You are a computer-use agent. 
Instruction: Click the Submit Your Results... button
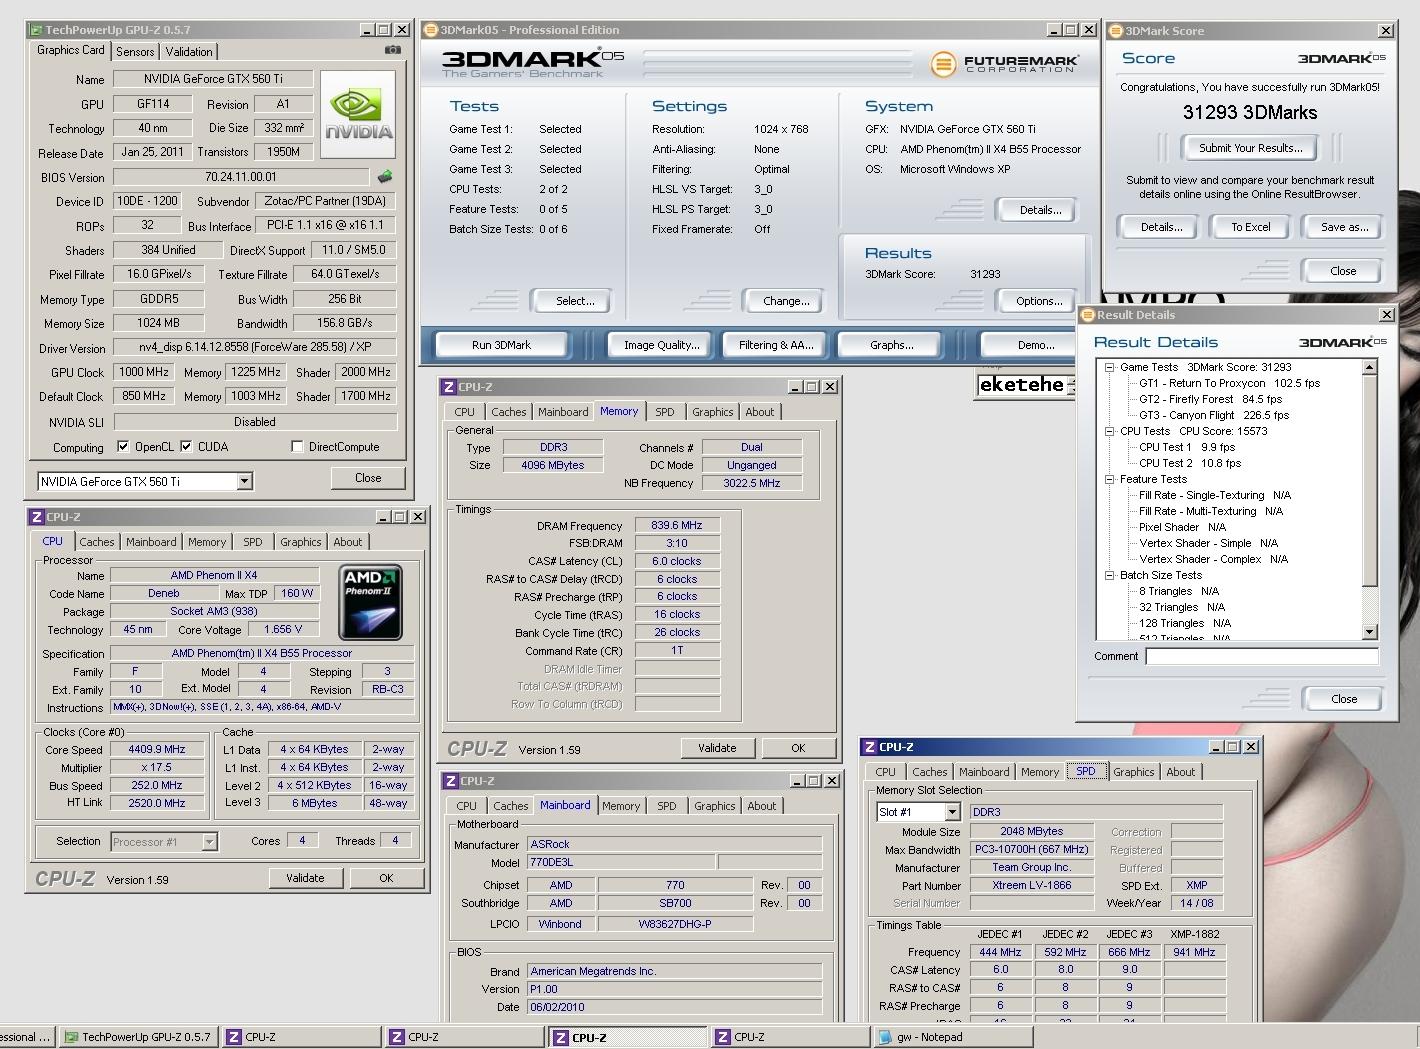point(1251,148)
